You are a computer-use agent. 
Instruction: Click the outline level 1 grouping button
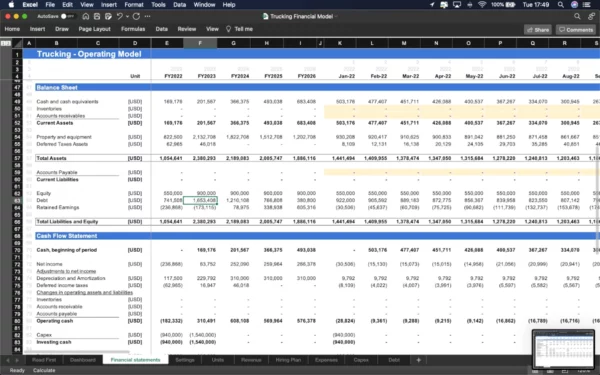click(x=3, y=44)
